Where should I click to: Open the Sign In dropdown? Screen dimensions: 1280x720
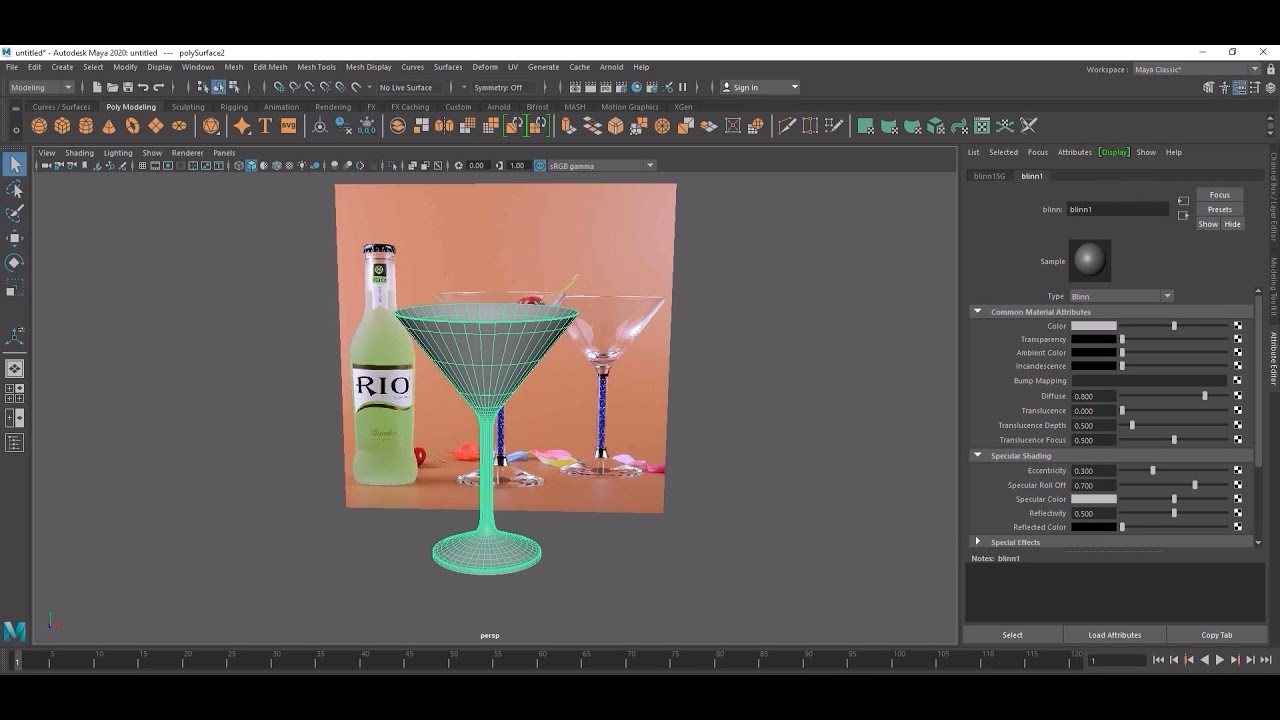761,87
